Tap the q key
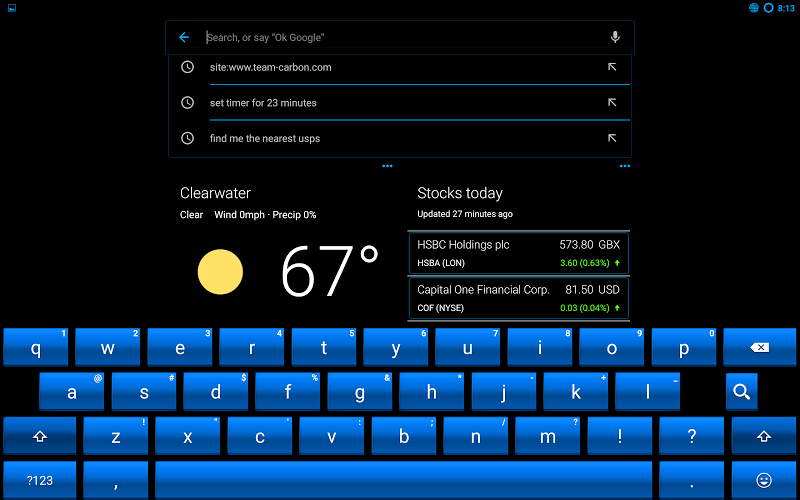 point(36,347)
